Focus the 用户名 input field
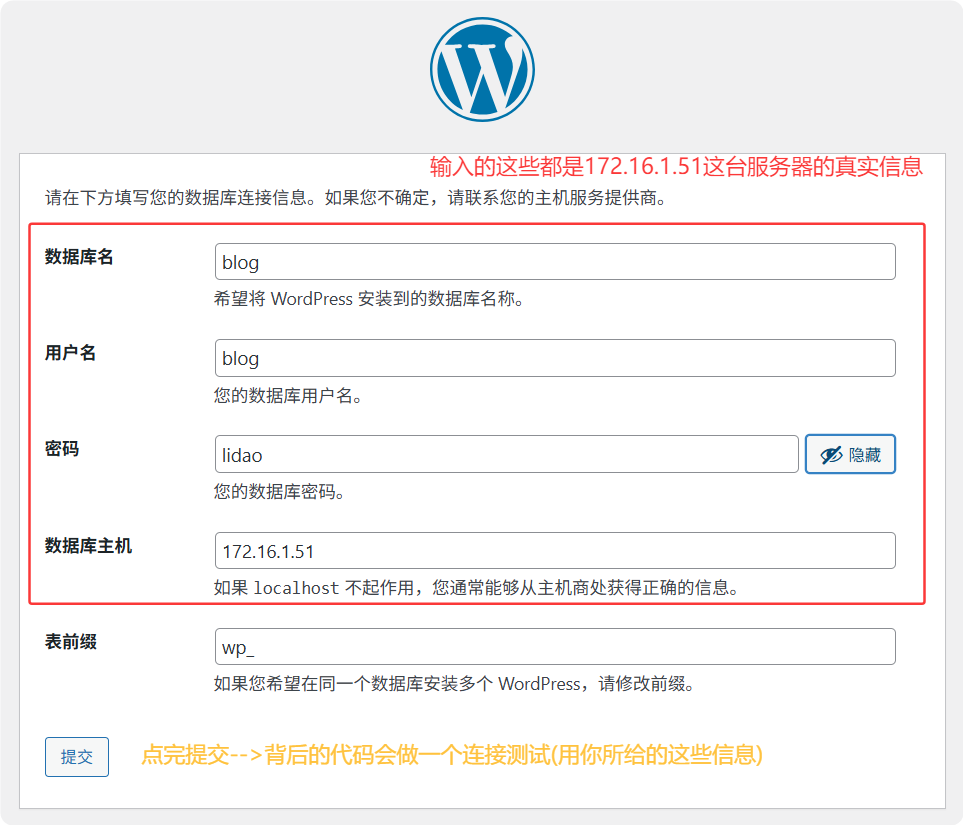The height and width of the screenshot is (825, 963). [555, 358]
